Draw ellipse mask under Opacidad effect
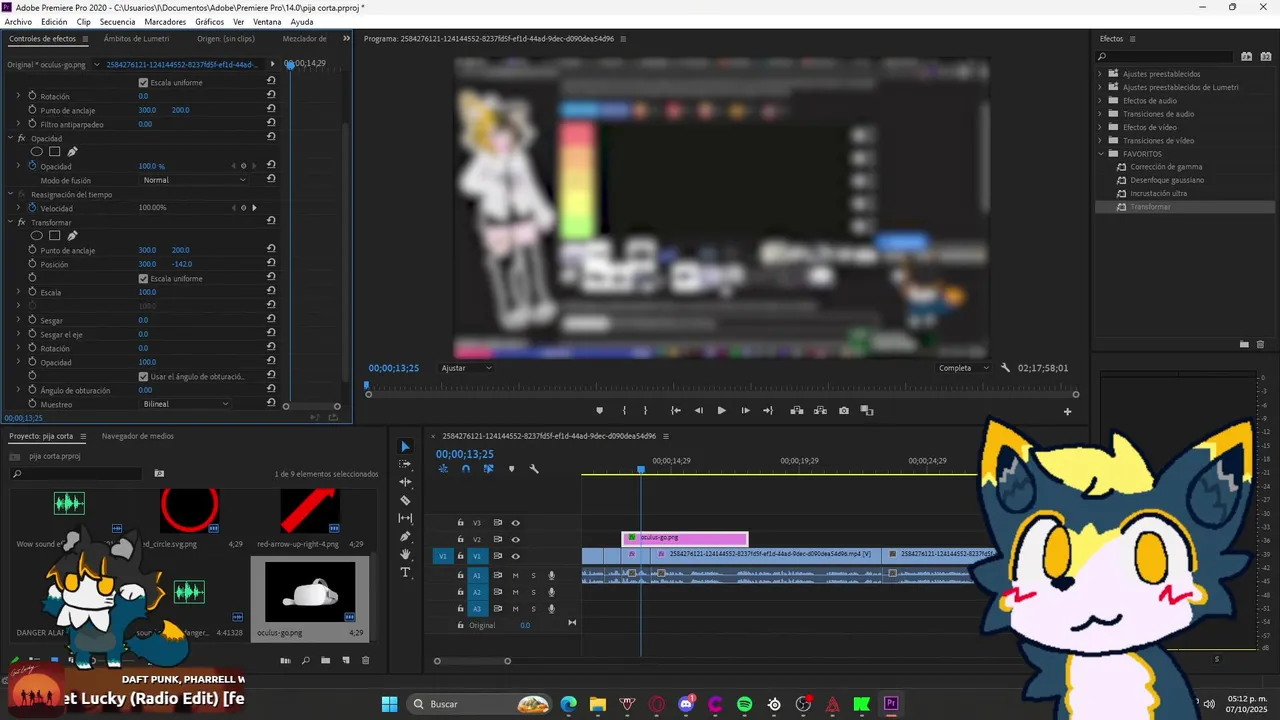The width and height of the screenshot is (1280, 720). pyautogui.click(x=37, y=152)
